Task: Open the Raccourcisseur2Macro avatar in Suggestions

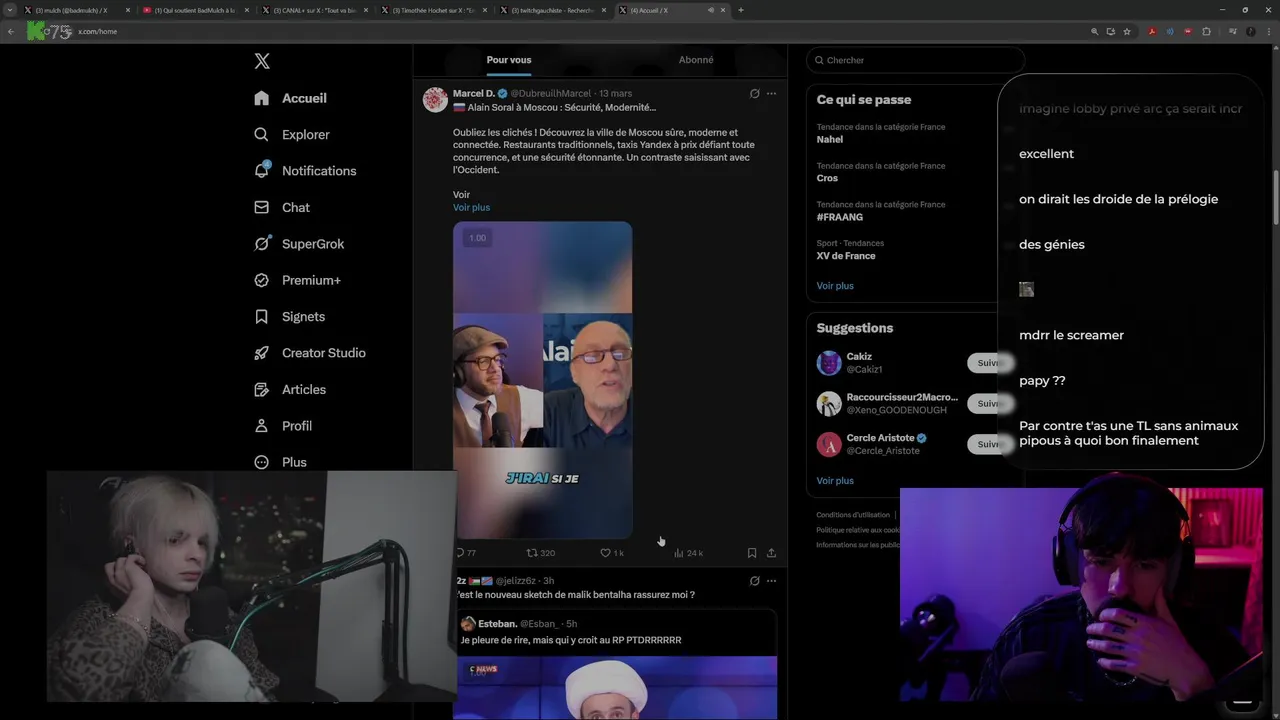Action: click(829, 403)
